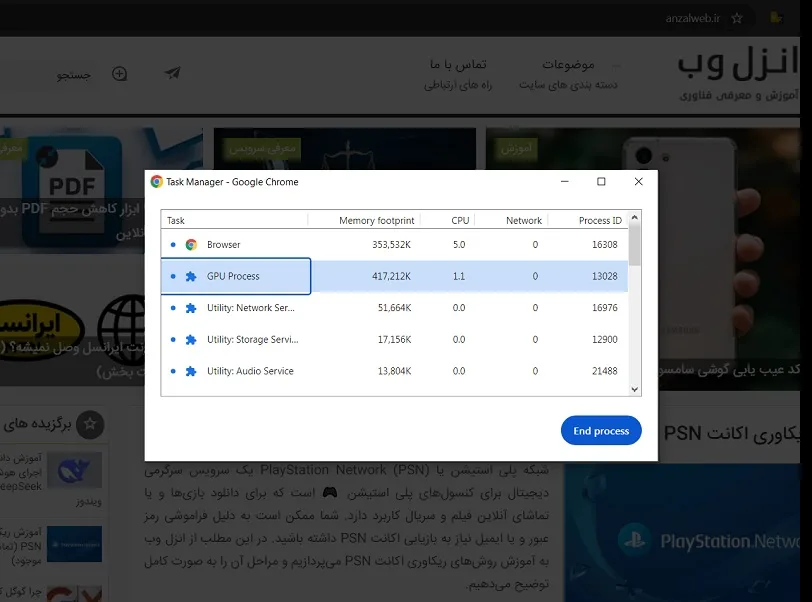Screen dimensions: 812x602
Task: Close the Task Manager window
Action: (639, 182)
